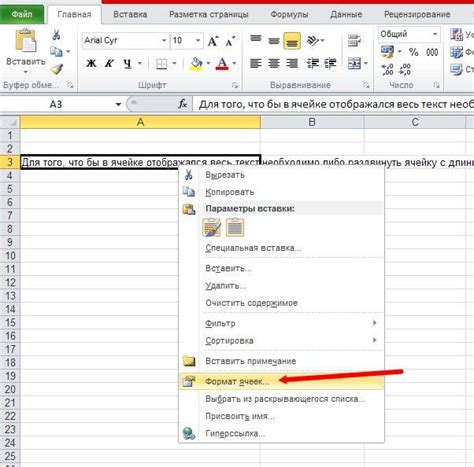The width and height of the screenshot is (474, 467).
Task: Toggle italic К formatting
Action: pyautogui.click(x=109, y=63)
